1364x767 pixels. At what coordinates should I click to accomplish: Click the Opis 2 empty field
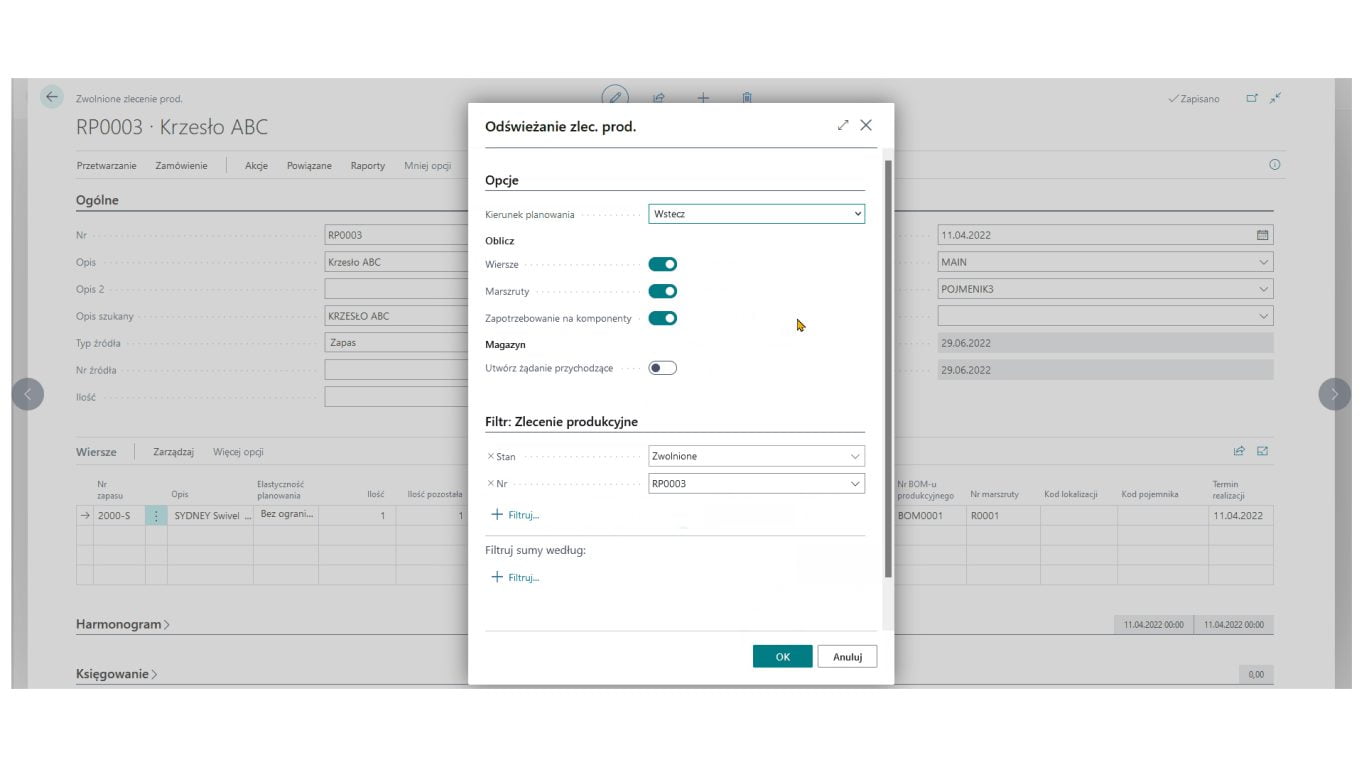tap(397, 289)
